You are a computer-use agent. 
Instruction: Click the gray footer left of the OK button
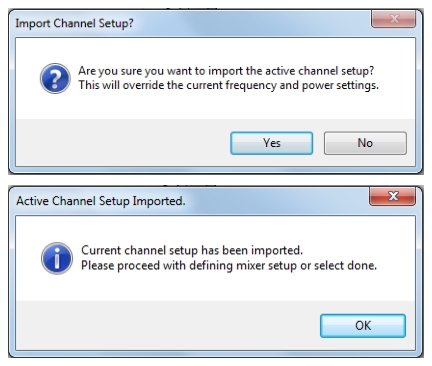tap(168, 325)
